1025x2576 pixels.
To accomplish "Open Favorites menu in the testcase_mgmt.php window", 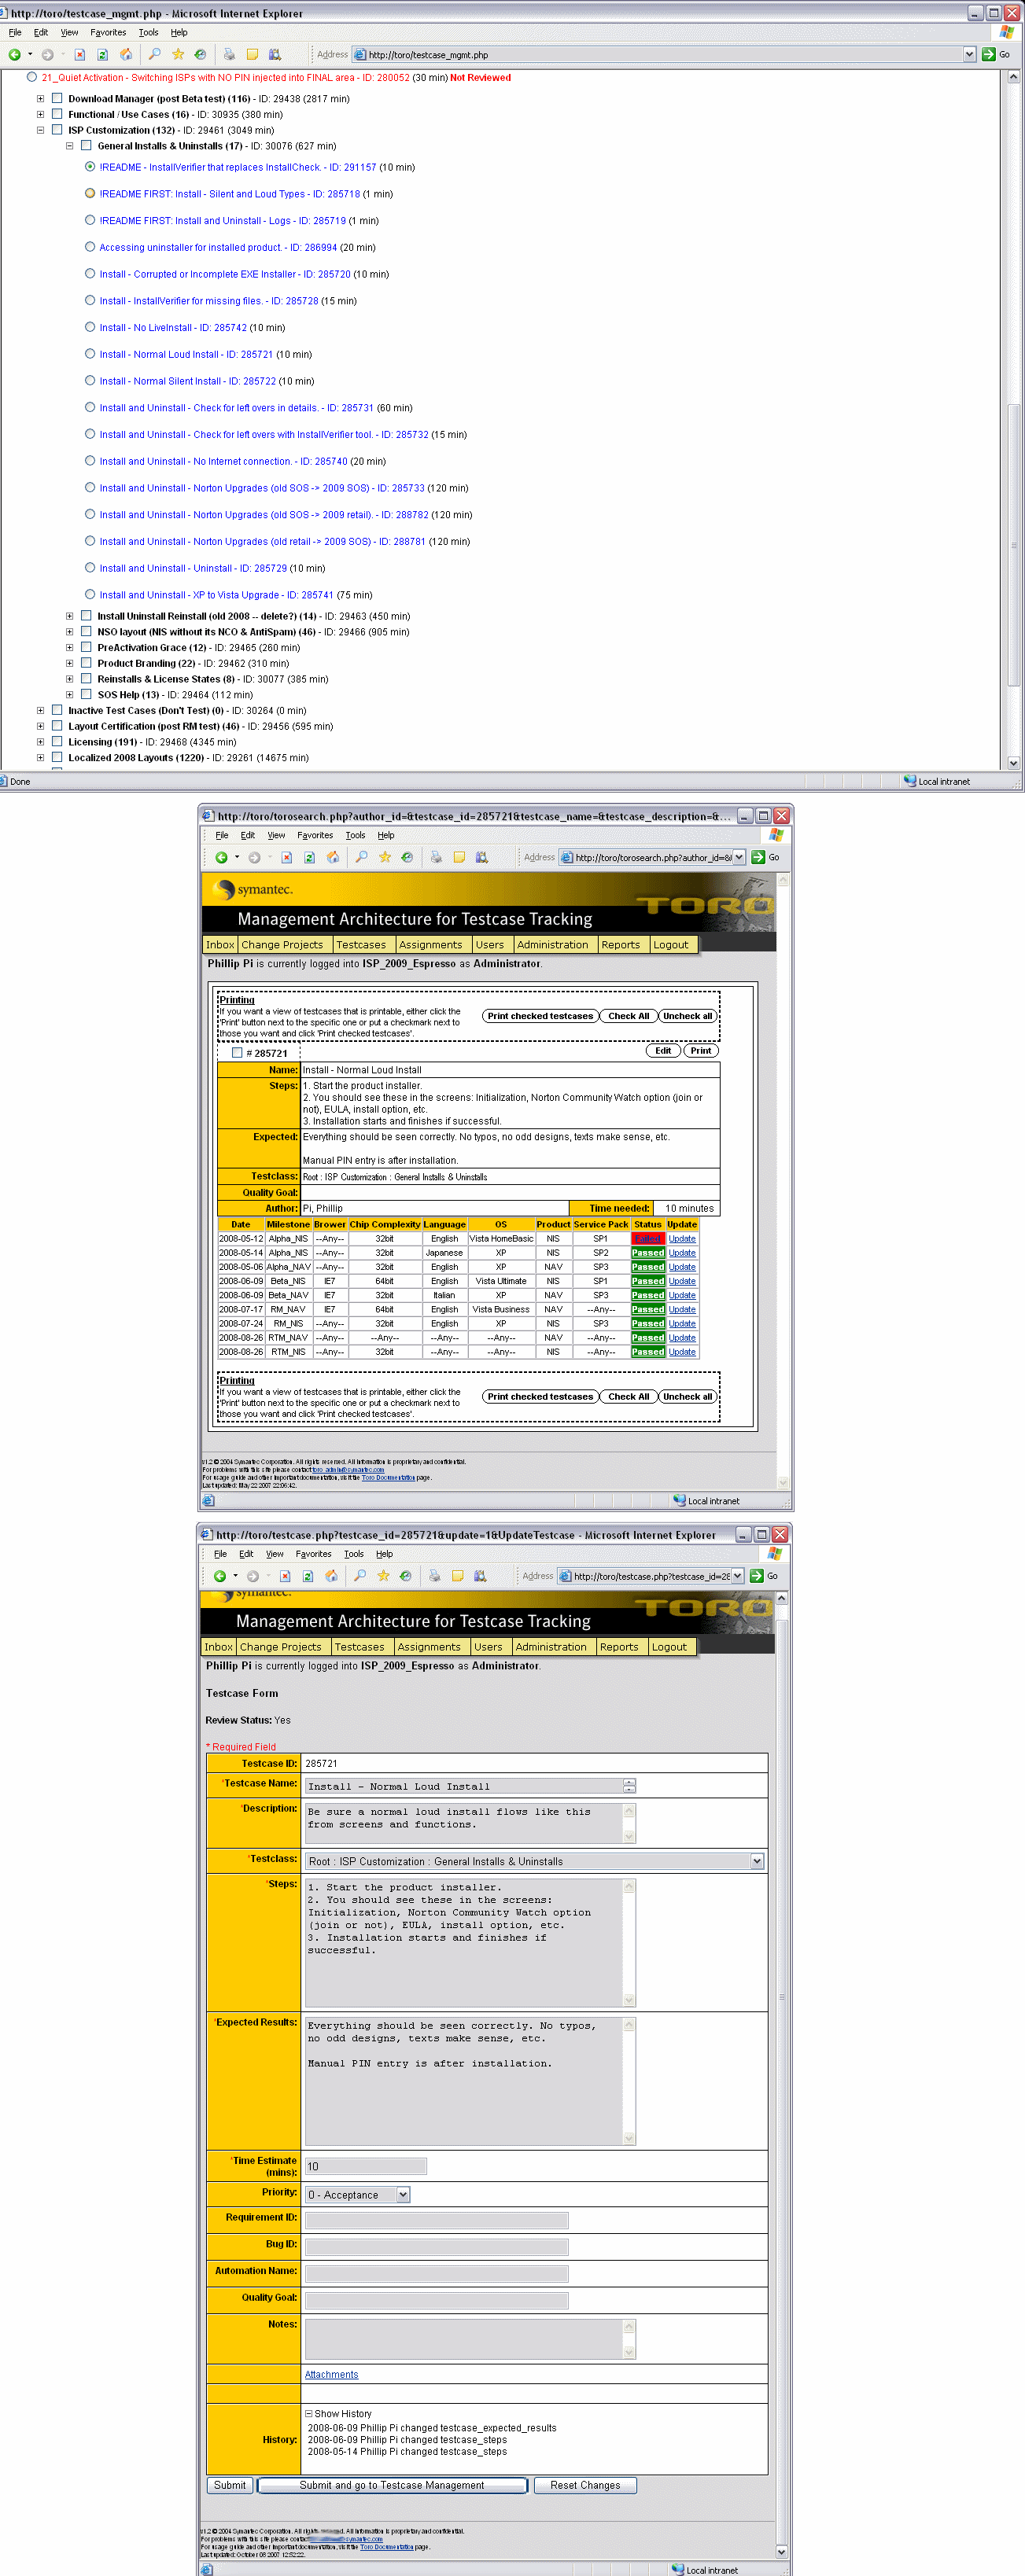I will click(x=108, y=33).
